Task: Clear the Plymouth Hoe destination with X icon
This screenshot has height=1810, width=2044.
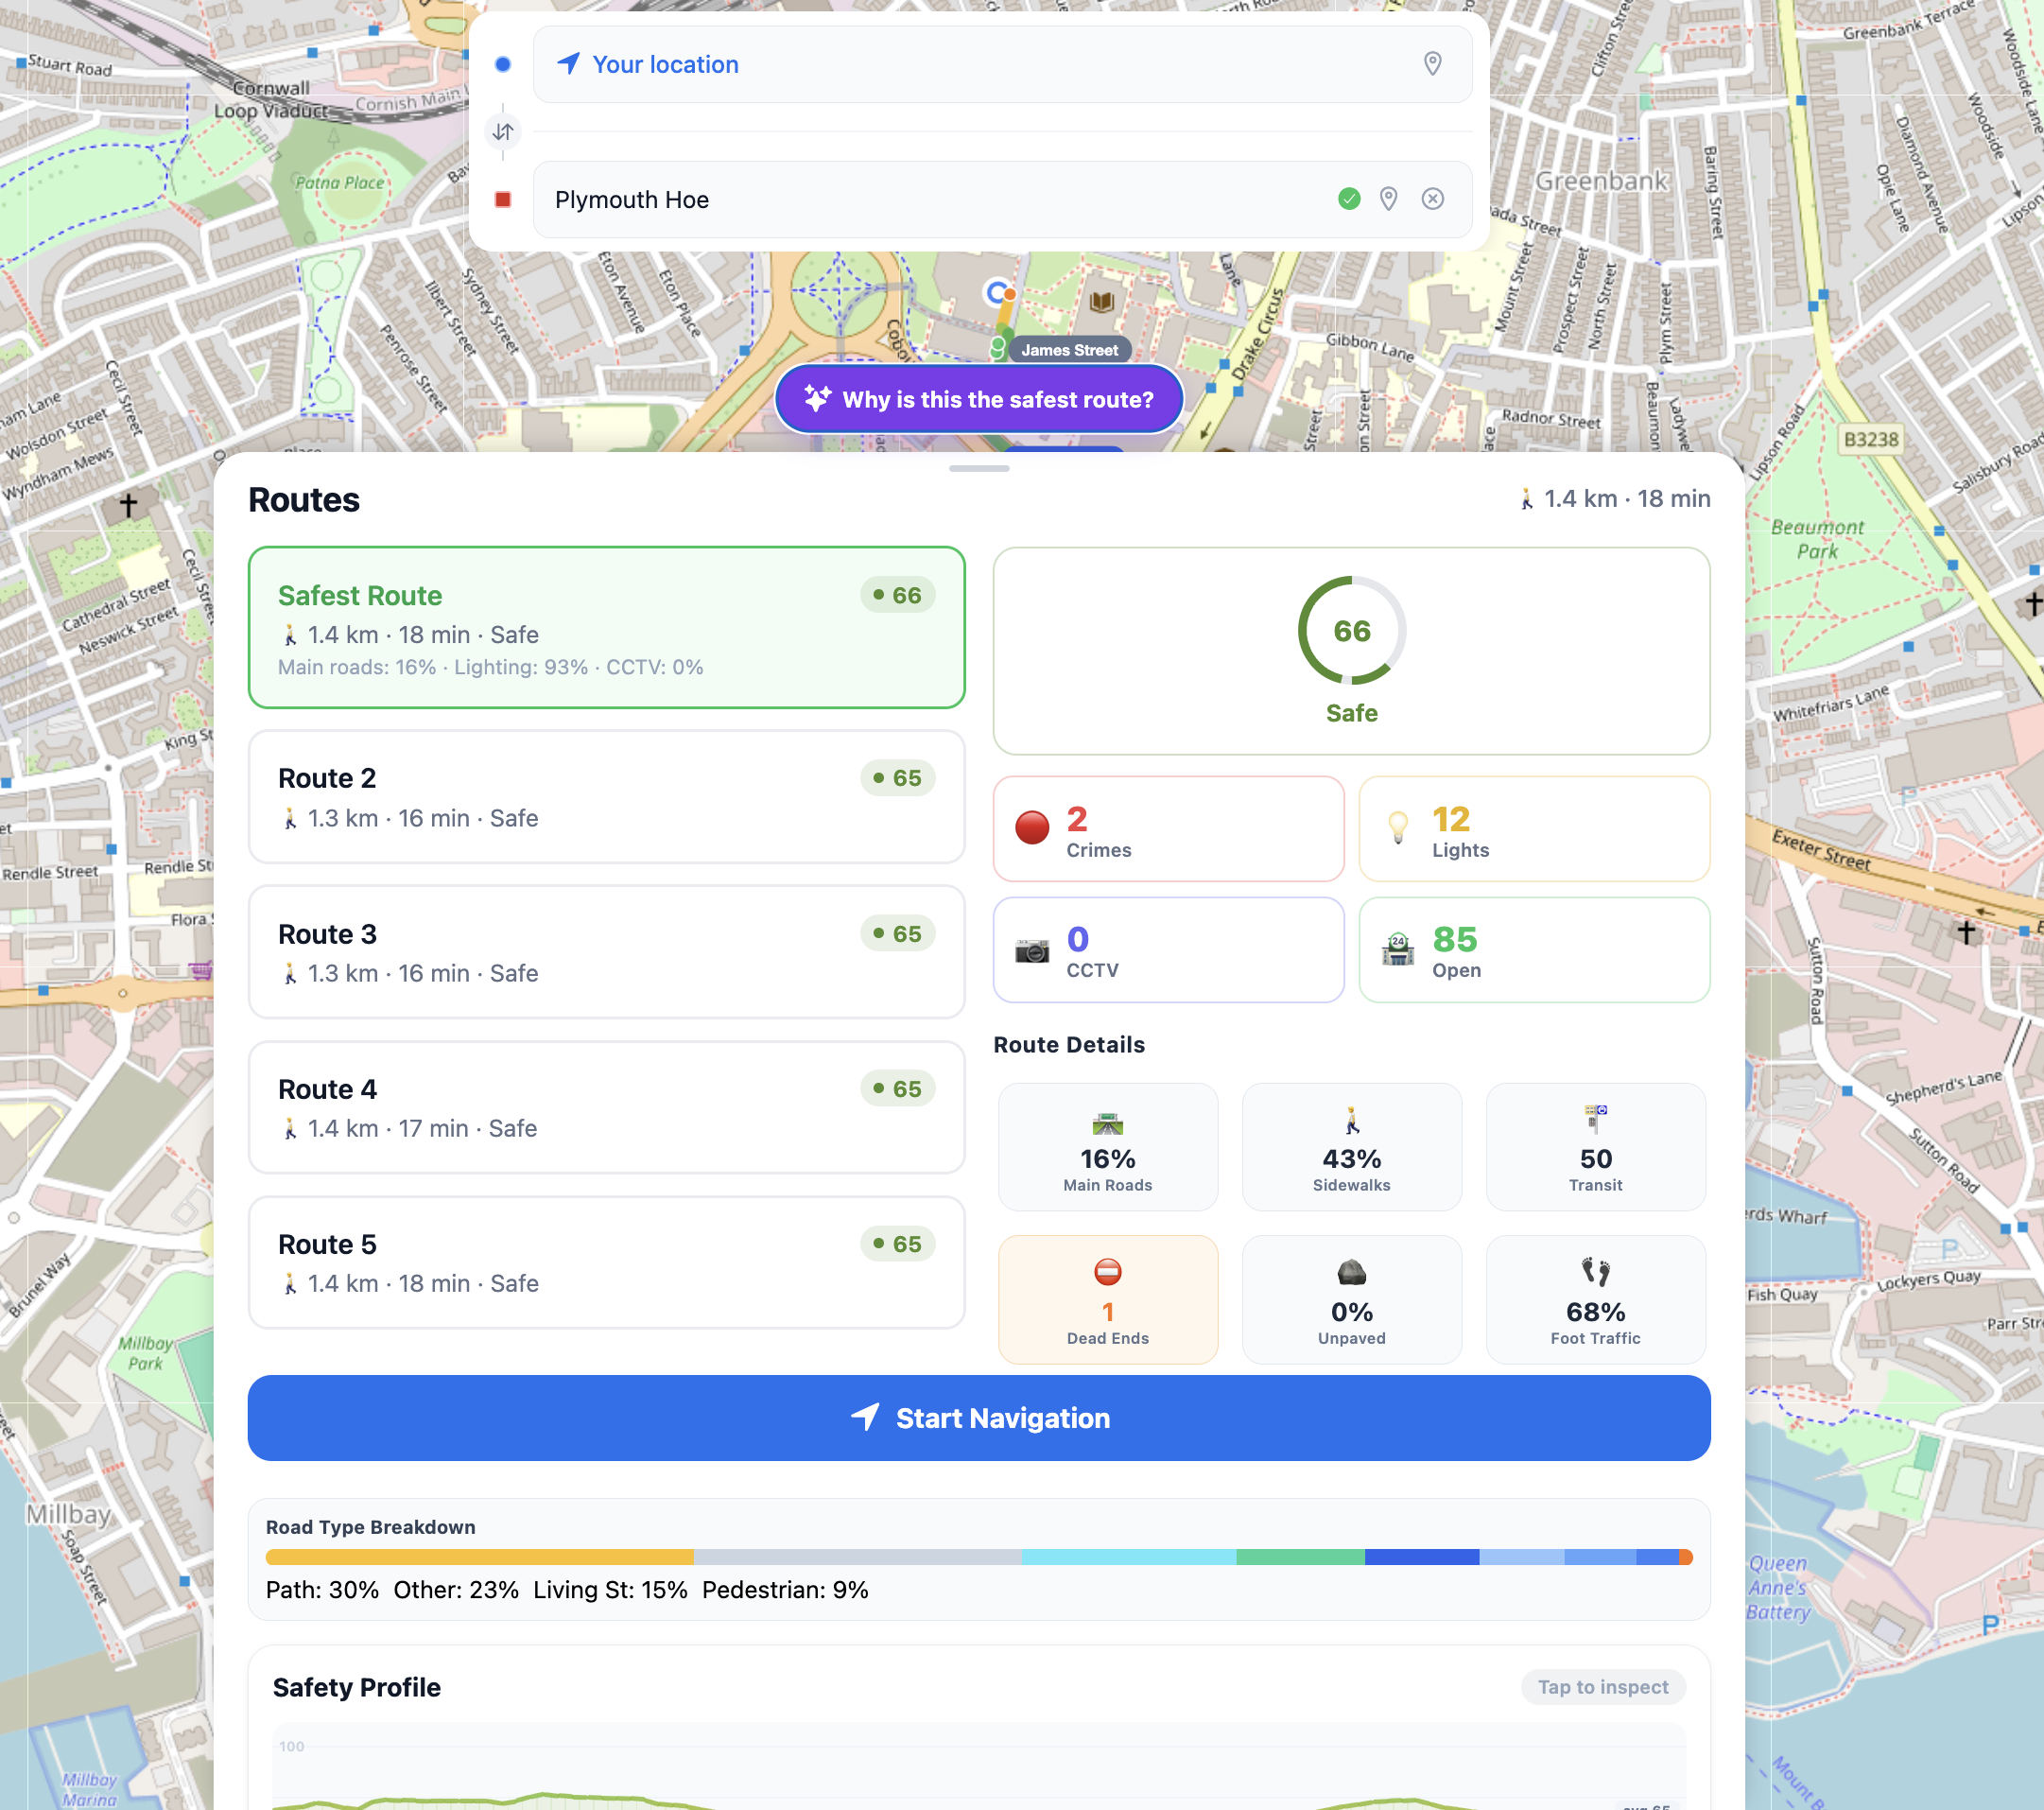Action: 1432,199
